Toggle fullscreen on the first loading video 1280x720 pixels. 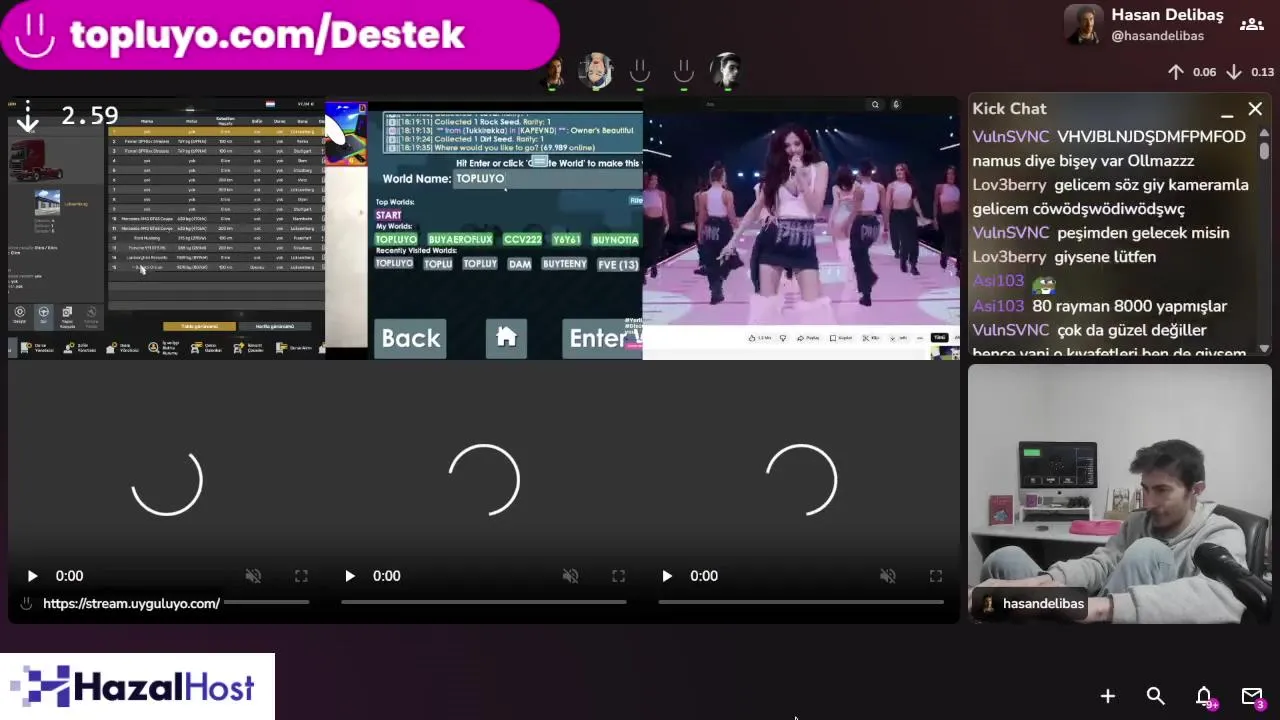pyautogui.click(x=301, y=576)
